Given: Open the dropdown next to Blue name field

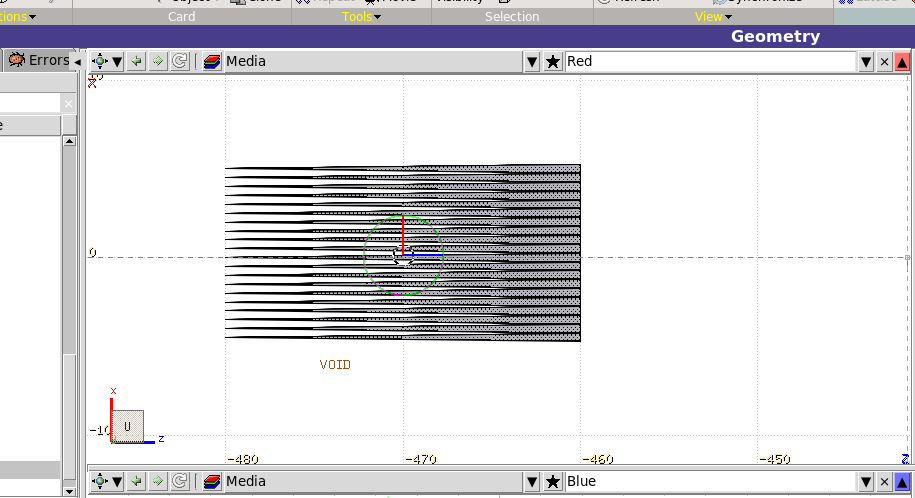Looking at the screenshot, I should coord(866,482).
